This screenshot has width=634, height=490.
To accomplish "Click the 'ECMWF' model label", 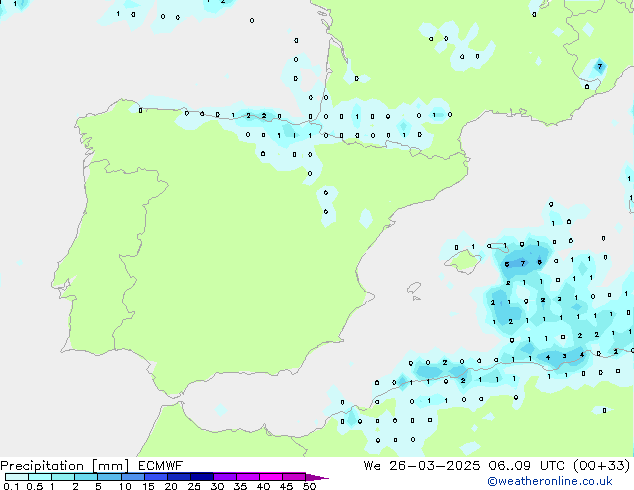I will tap(160, 466).
